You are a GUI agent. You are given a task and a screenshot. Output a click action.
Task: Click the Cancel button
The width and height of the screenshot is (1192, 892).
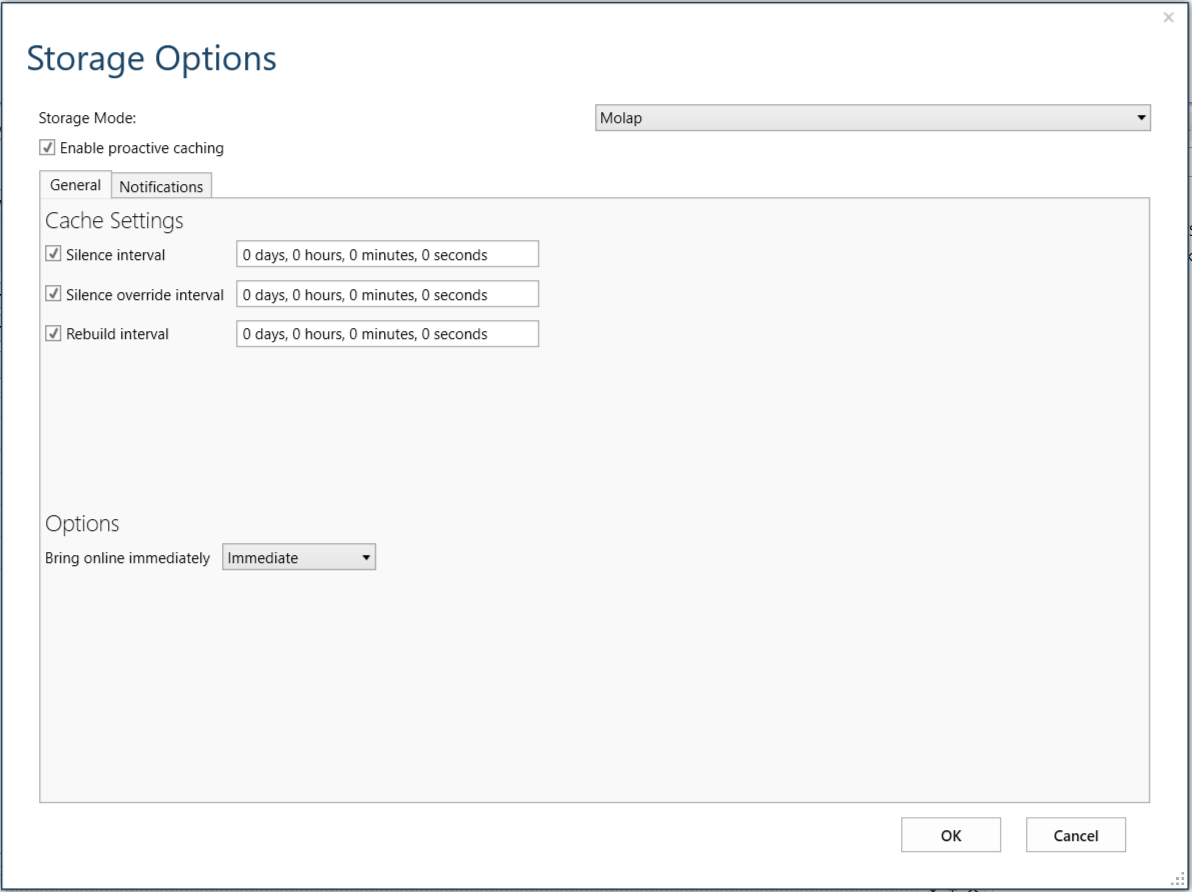pos(1075,834)
